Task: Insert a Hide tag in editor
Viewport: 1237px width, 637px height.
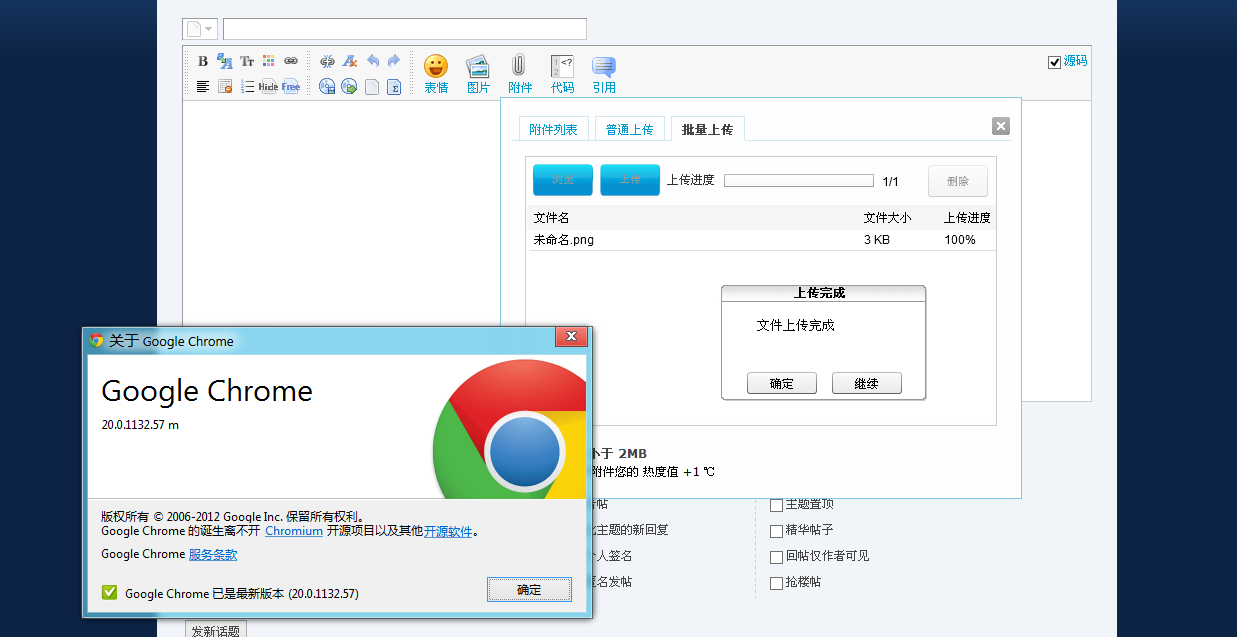Action: [268, 87]
